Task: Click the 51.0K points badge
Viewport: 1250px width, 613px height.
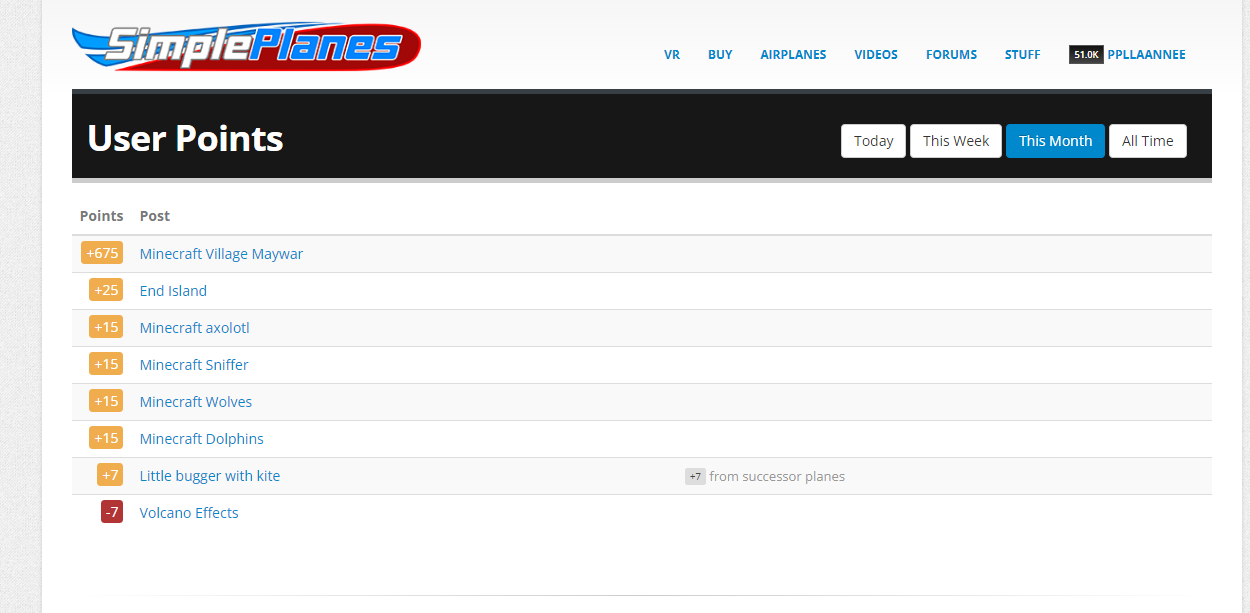Action: [x=1086, y=55]
